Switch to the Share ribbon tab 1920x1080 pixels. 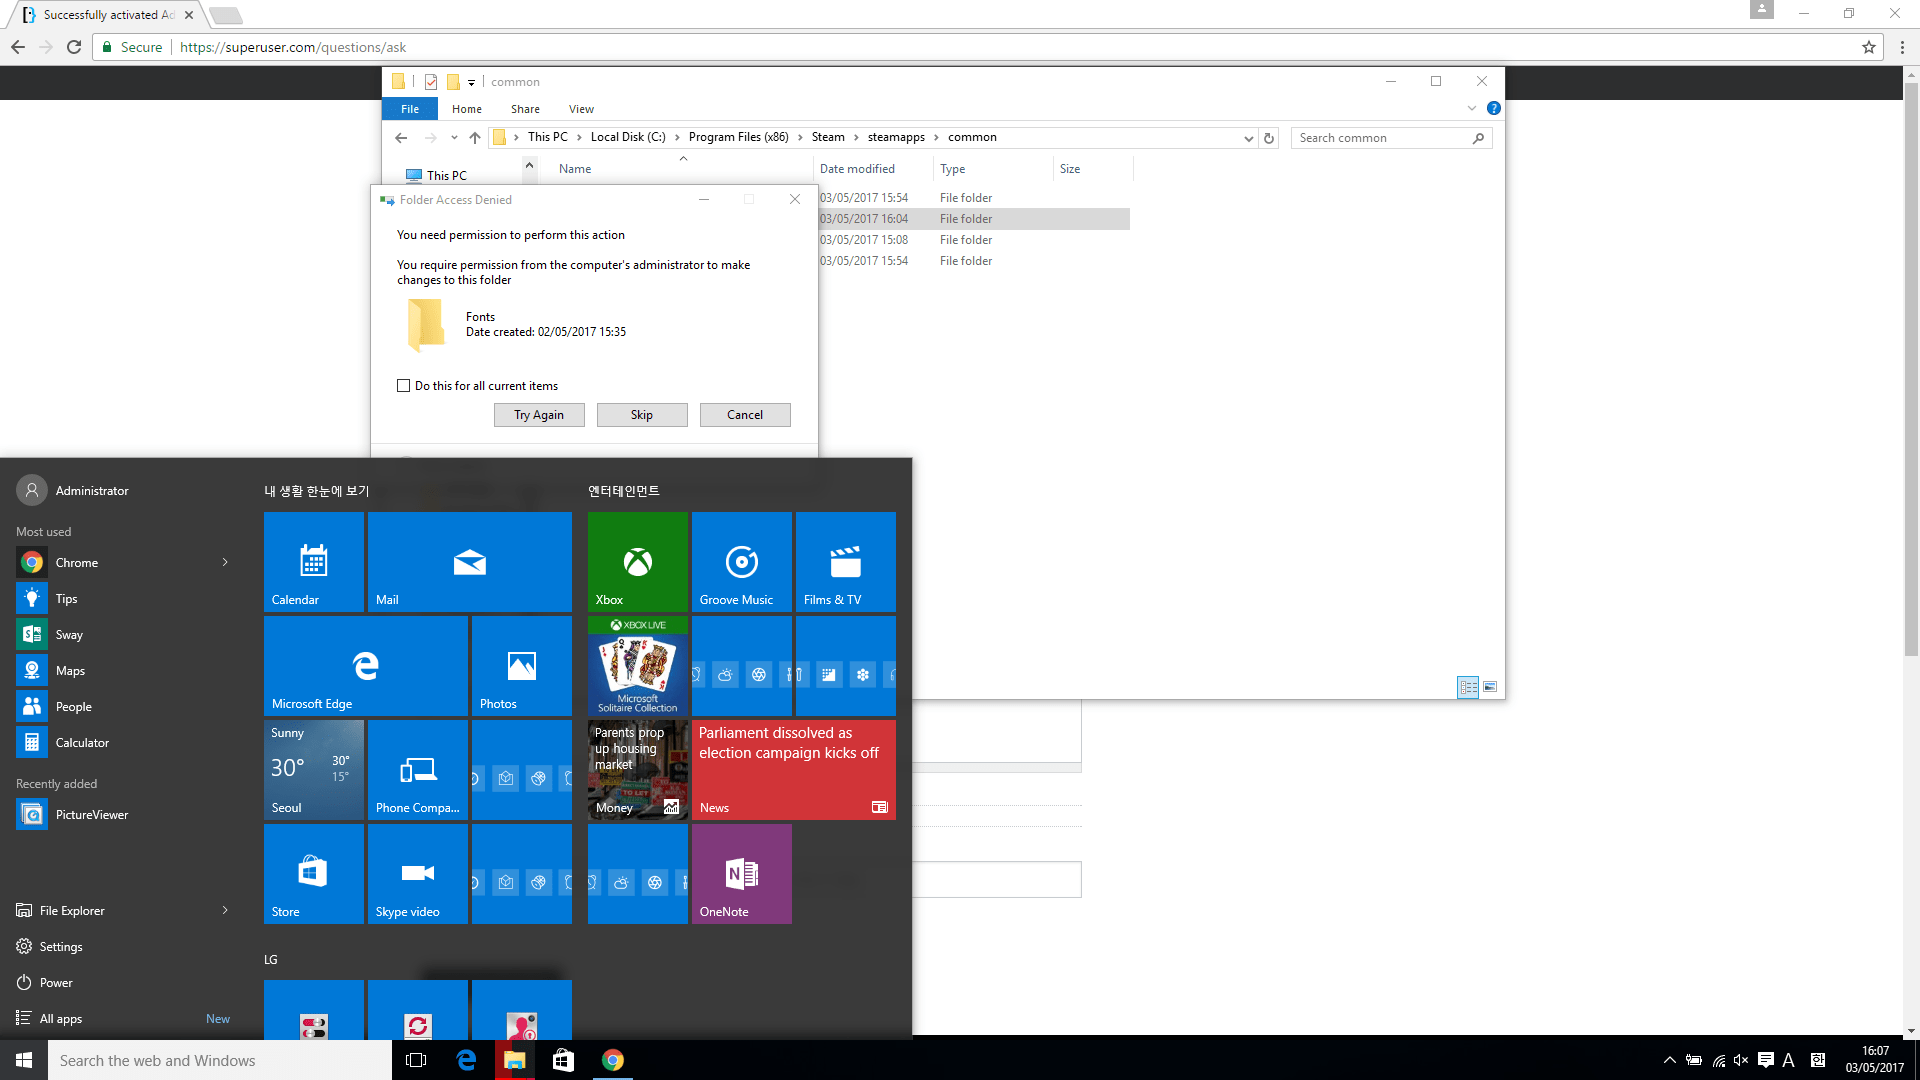[x=525, y=109]
